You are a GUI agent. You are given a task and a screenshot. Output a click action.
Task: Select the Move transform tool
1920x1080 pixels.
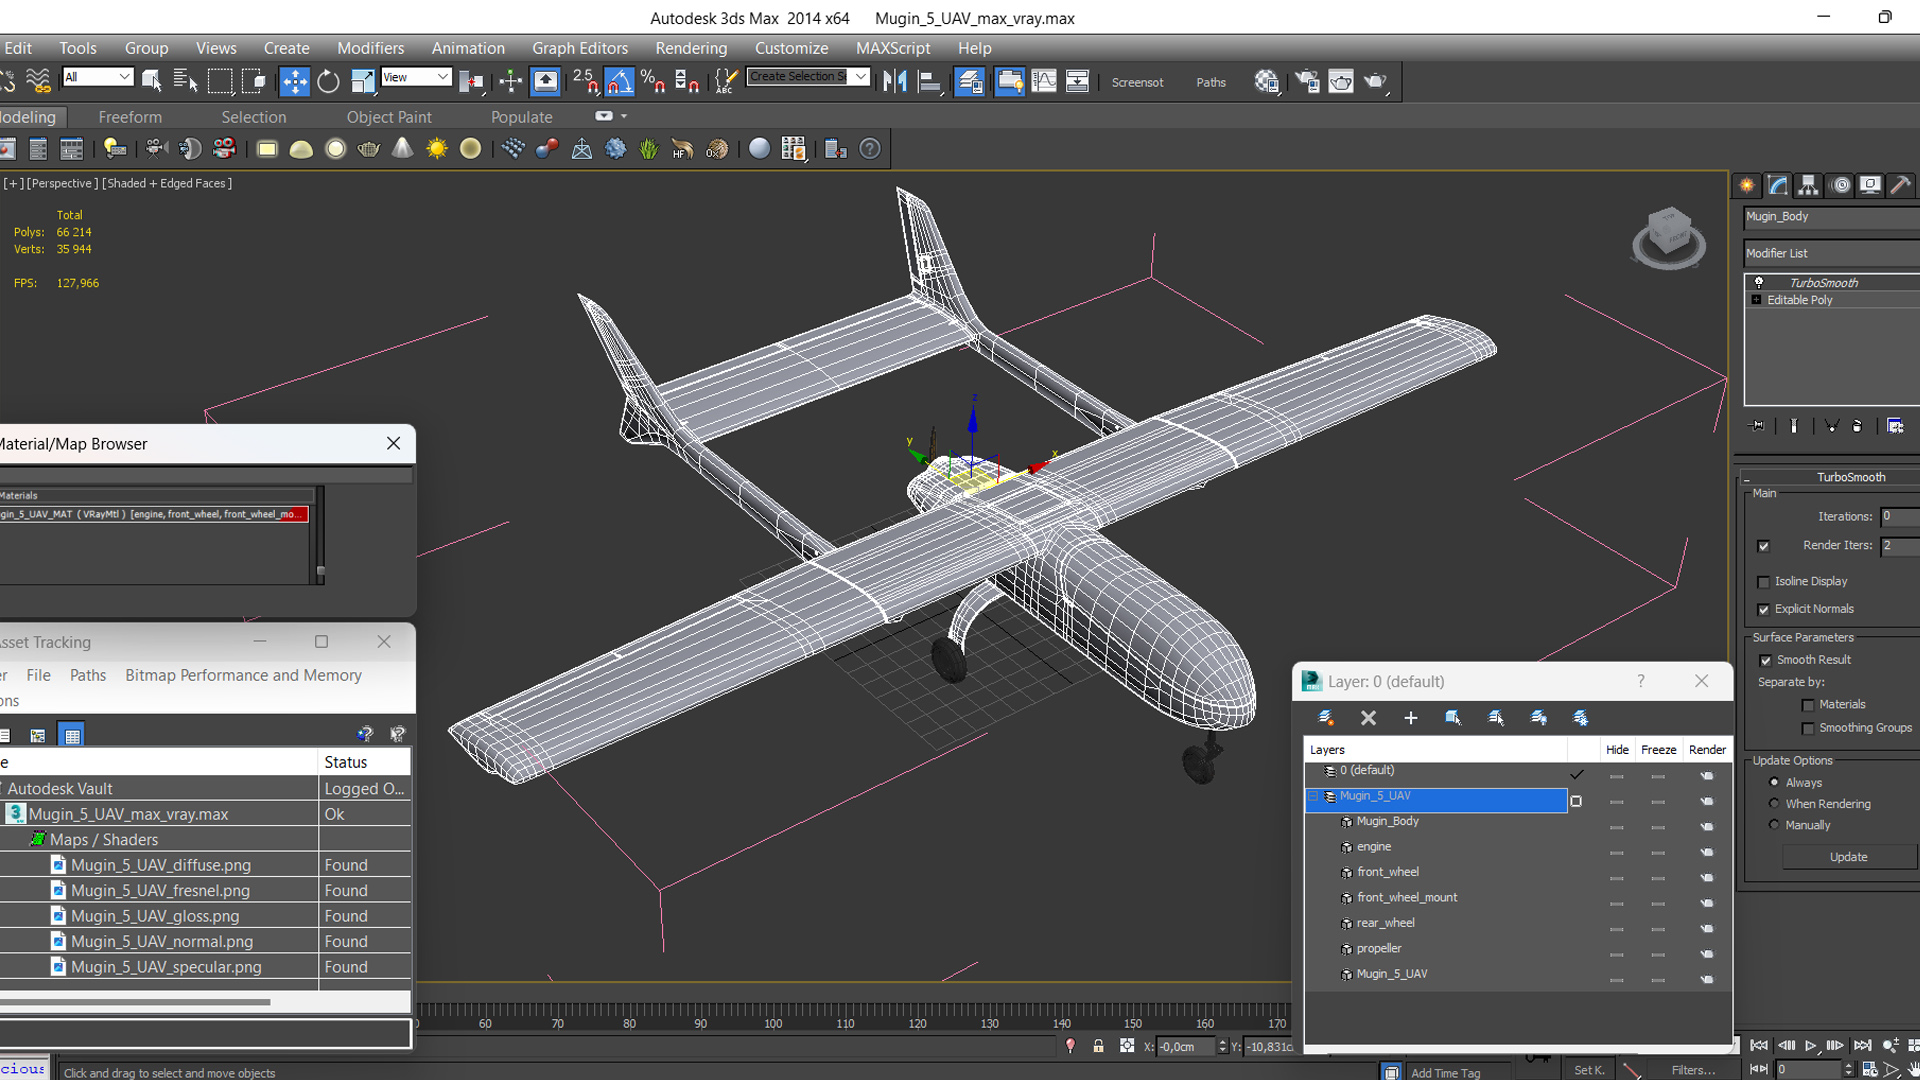(x=294, y=81)
